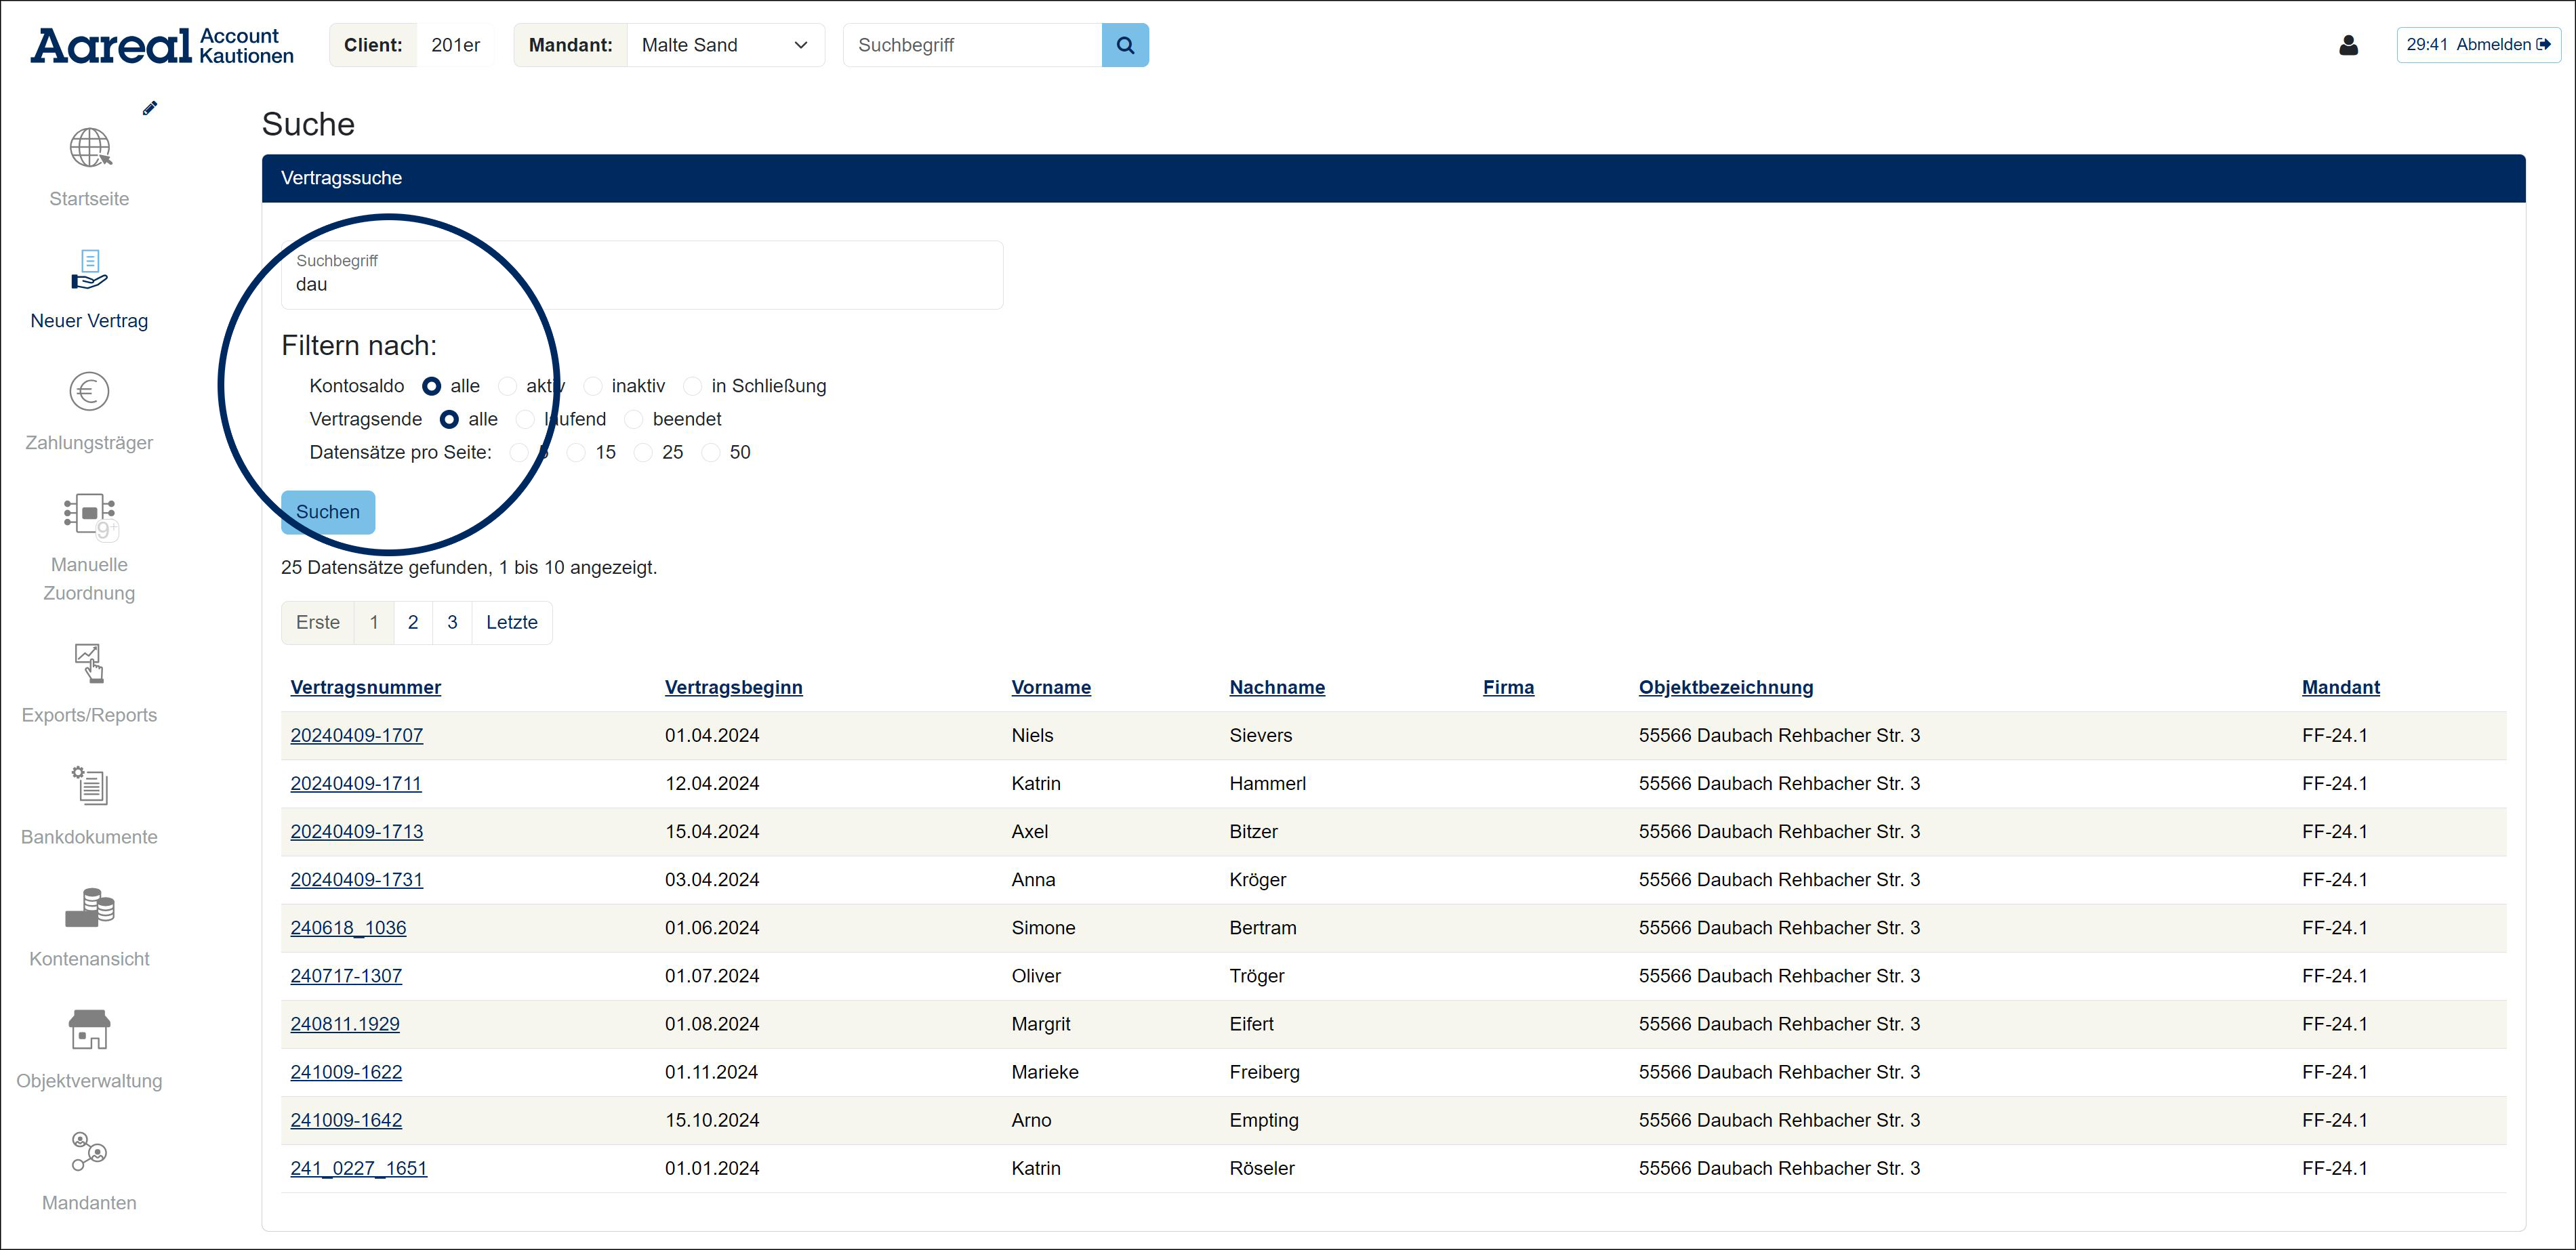Click the pencil edit icon above sidebar
The height and width of the screenshot is (1250, 2576).
click(150, 108)
